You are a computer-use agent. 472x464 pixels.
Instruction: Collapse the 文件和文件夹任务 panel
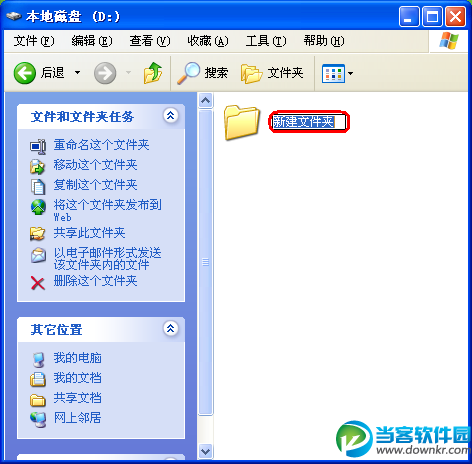170,116
